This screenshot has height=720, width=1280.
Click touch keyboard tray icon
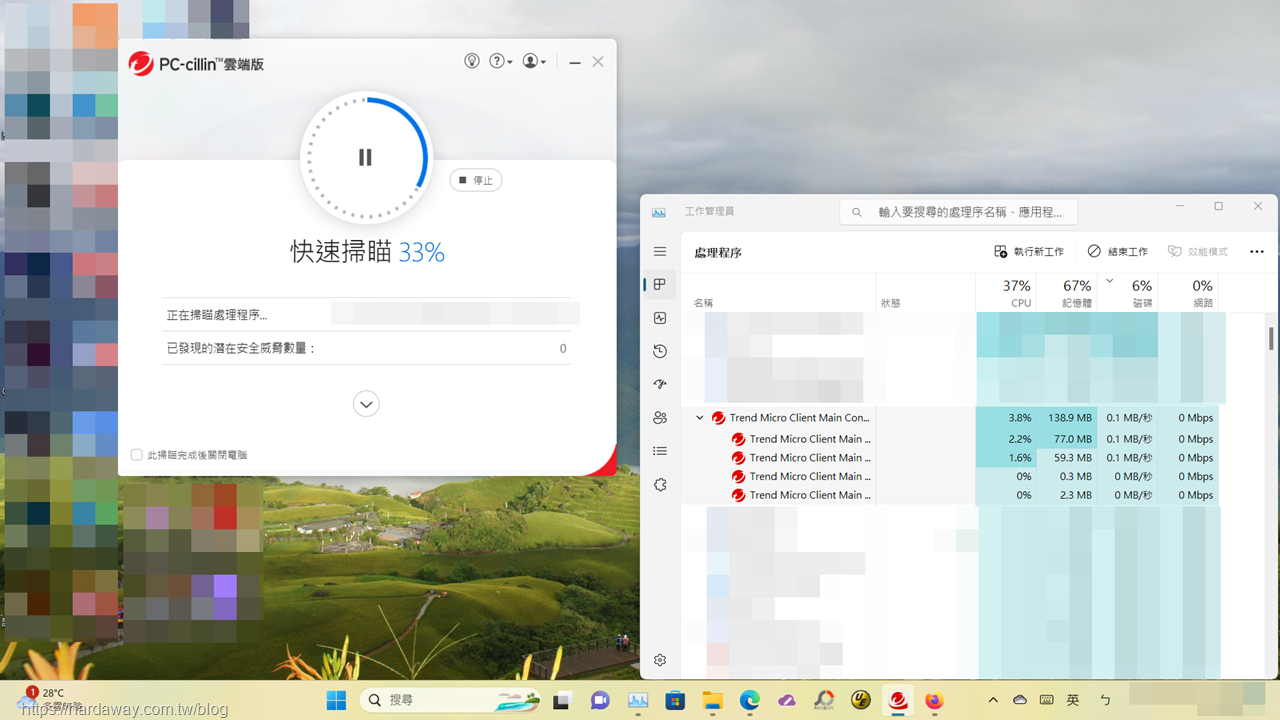[x=1047, y=700]
